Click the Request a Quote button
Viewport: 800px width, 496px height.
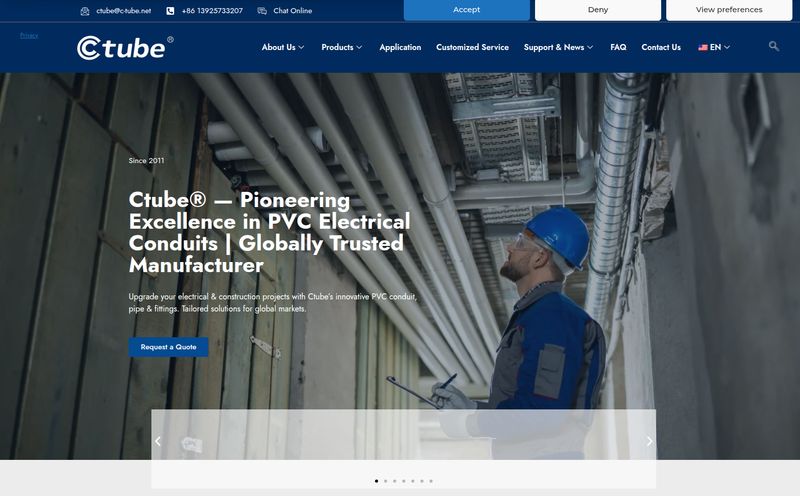[168, 347]
